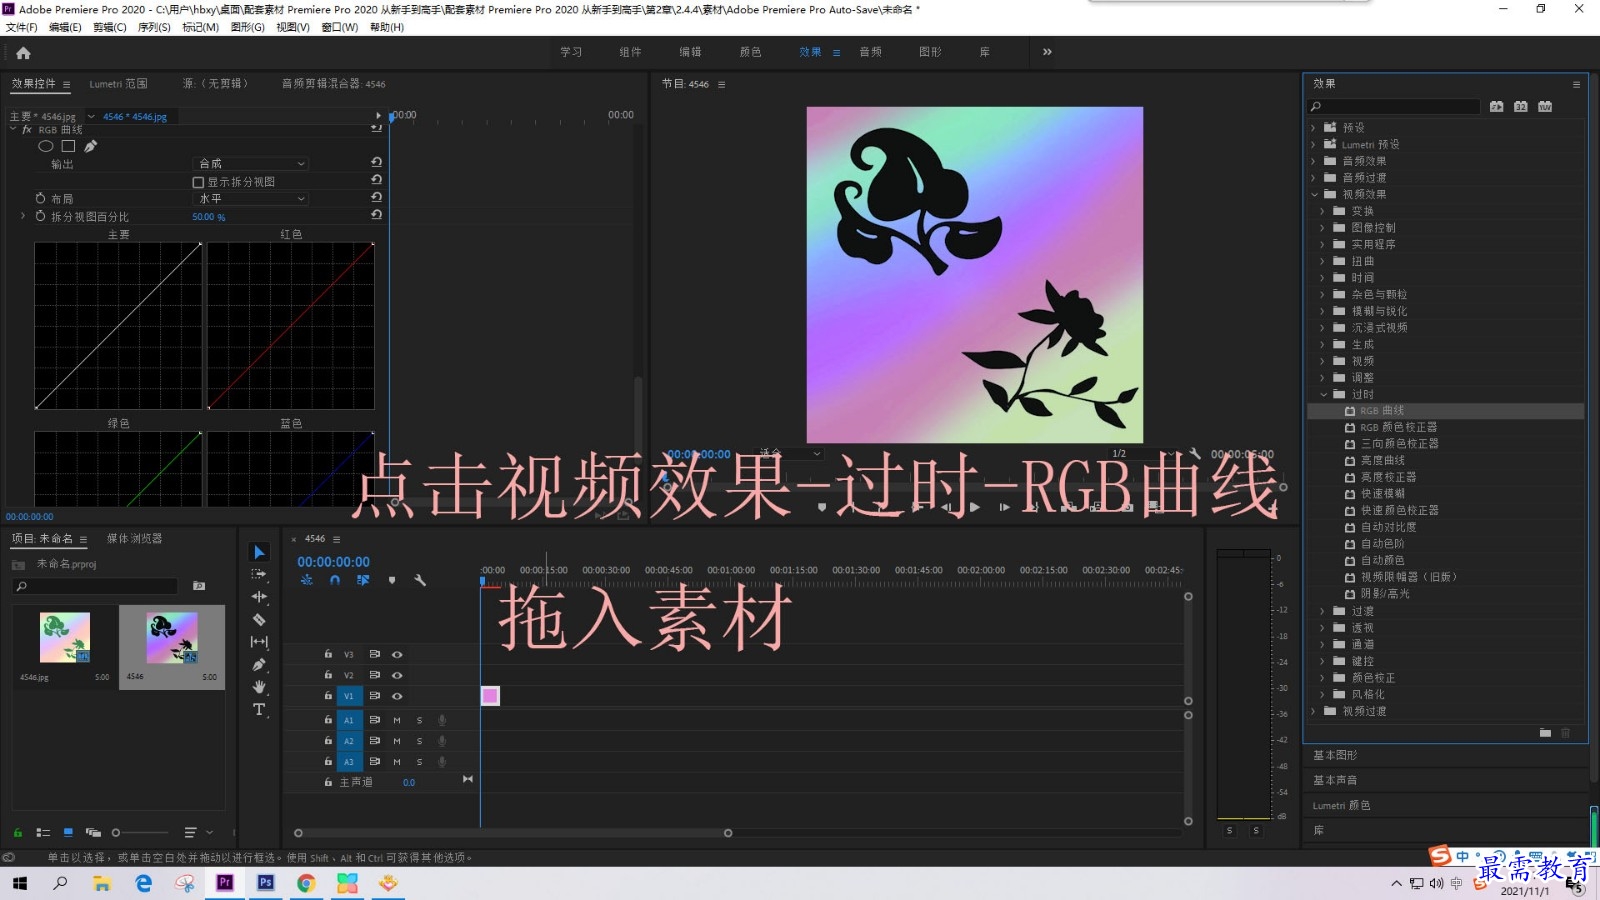Expand the 音频效果 folder
Image resolution: width=1600 pixels, height=900 pixels.
point(1314,161)
